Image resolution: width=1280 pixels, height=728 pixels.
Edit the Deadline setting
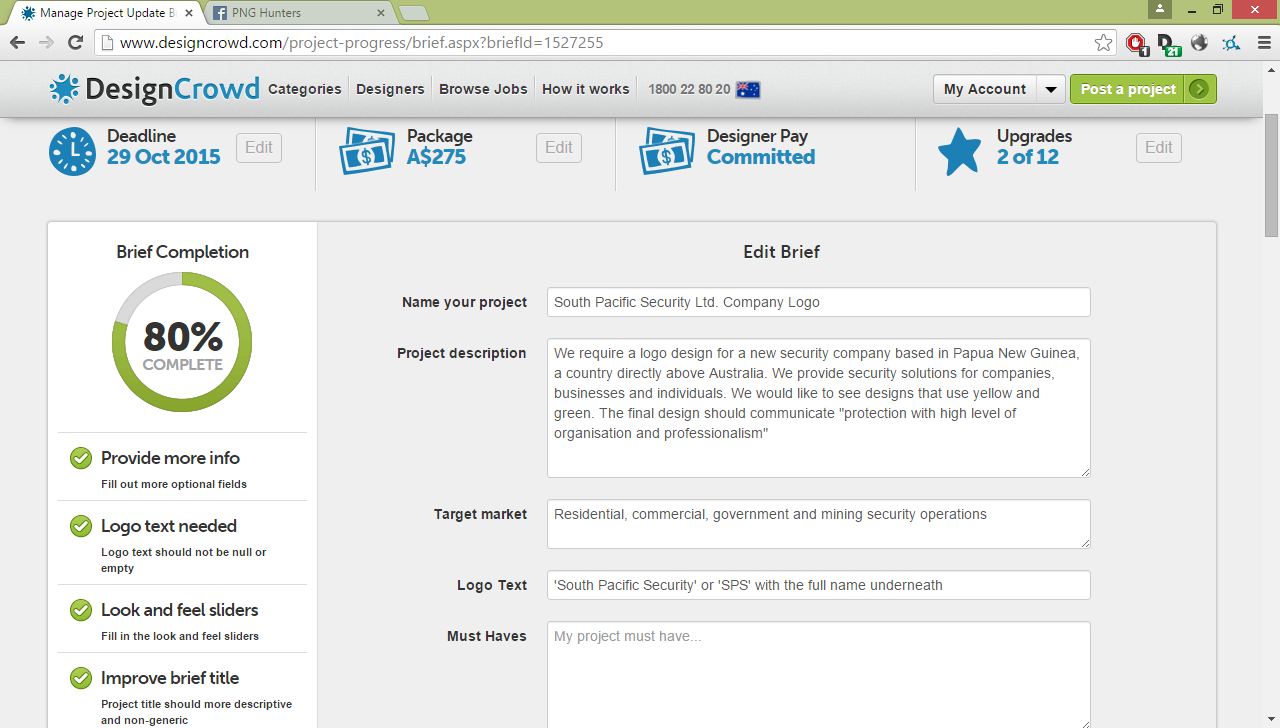(x=259, y=148)
